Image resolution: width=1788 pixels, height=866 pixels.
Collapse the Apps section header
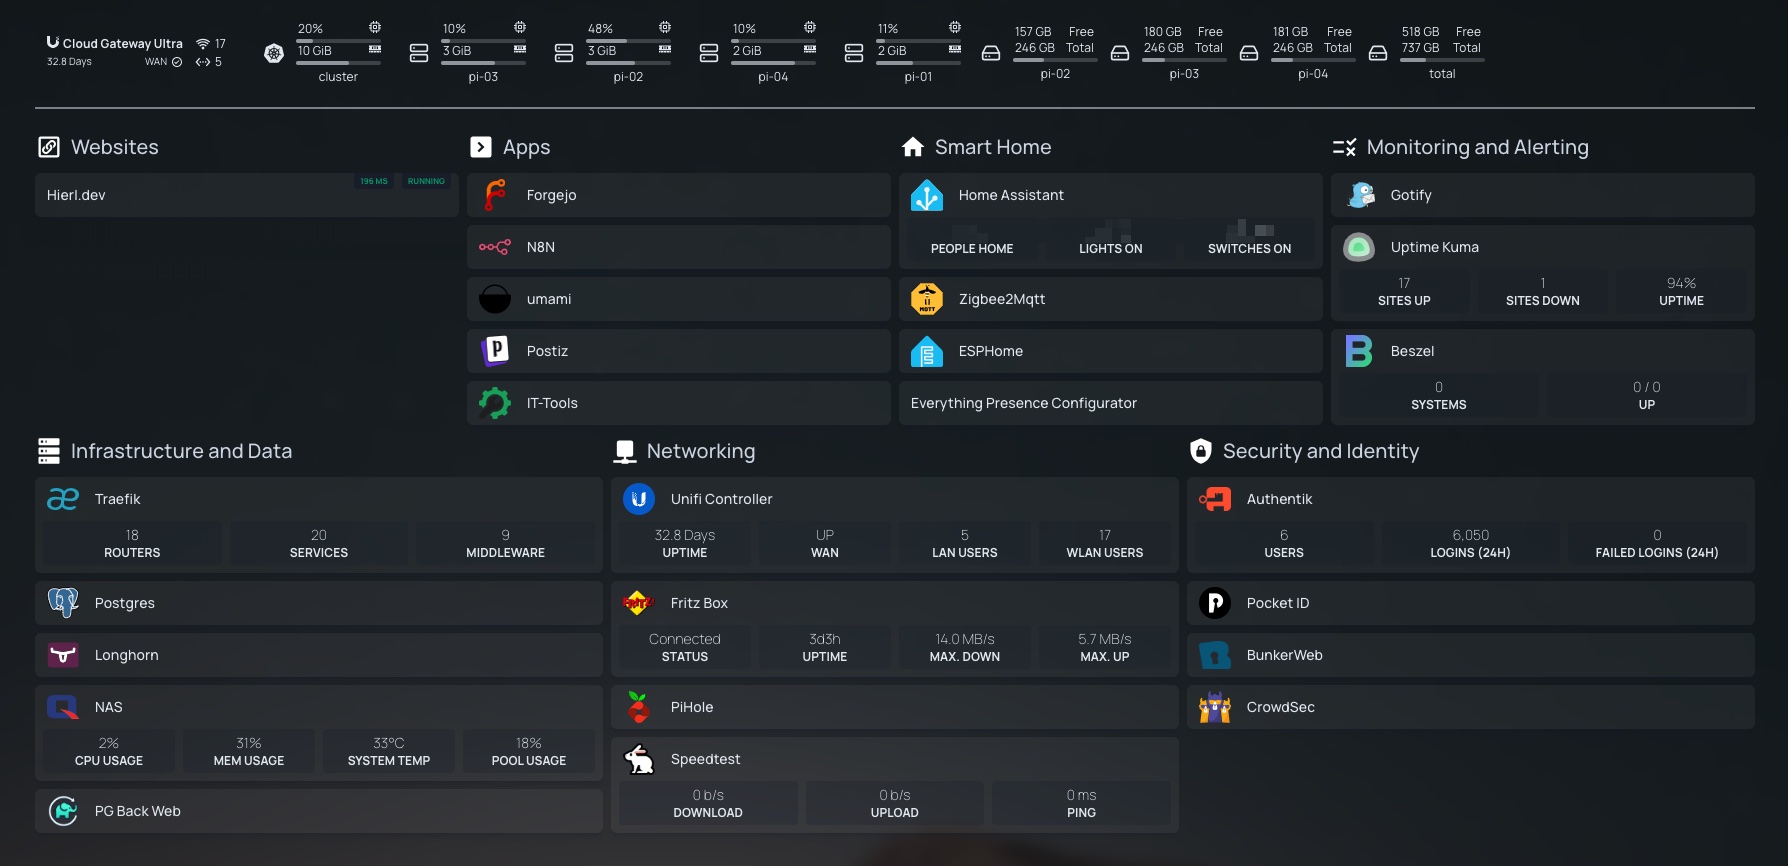point(510,147)
